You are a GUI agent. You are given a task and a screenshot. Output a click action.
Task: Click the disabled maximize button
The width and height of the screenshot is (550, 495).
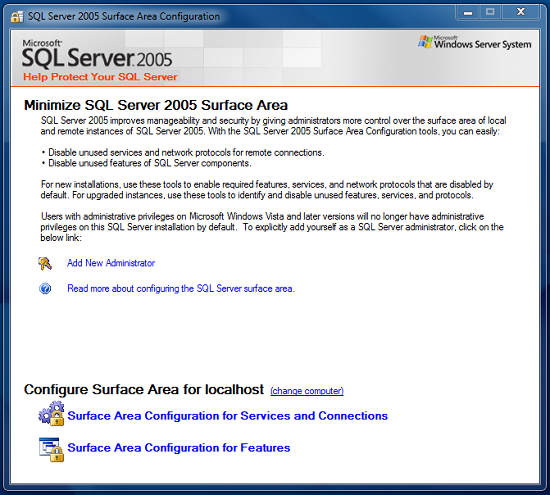point(490,12)
